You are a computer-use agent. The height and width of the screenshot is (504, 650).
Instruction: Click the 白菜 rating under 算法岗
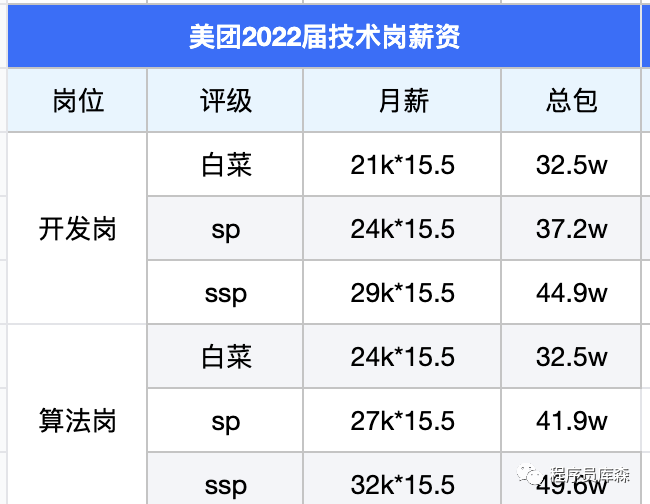[x=226, y=357]
